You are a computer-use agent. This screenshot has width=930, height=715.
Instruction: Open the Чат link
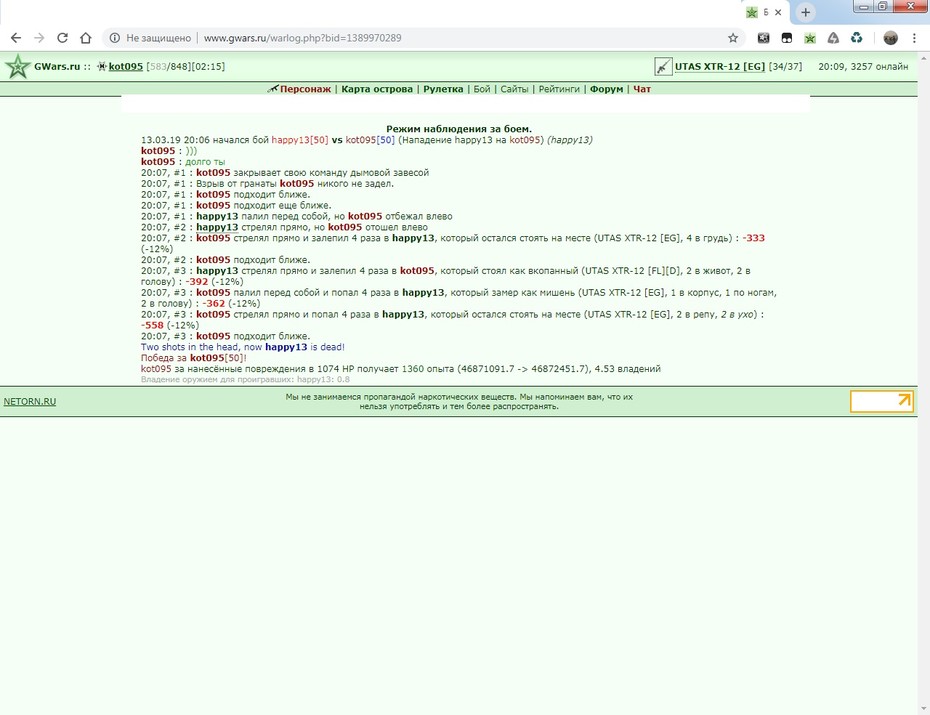coord(642,89)
